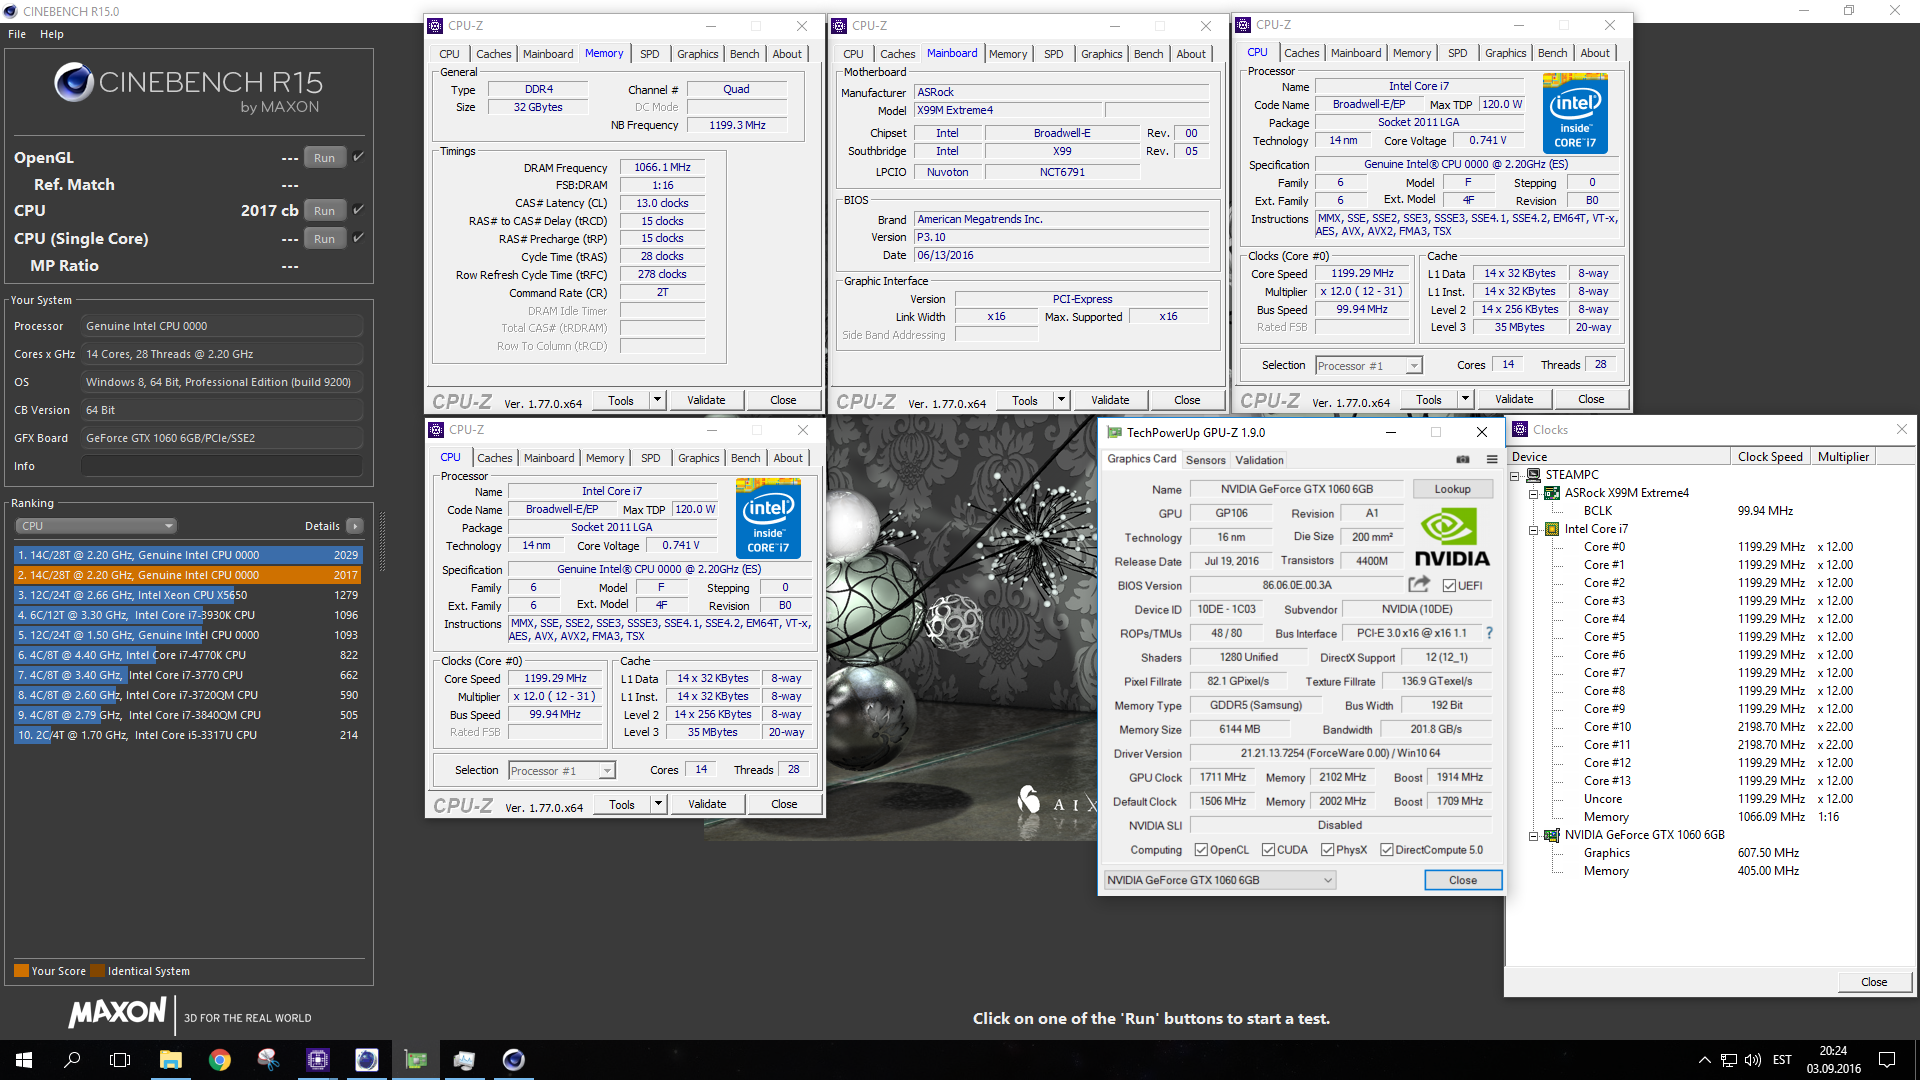Collapse the ASRock X99M Extreme4 node

(1533, 494)
